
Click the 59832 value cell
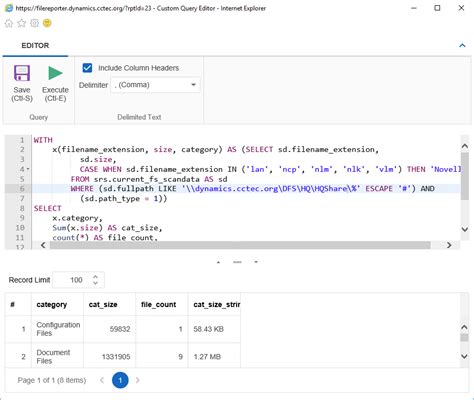coord(110,329)
